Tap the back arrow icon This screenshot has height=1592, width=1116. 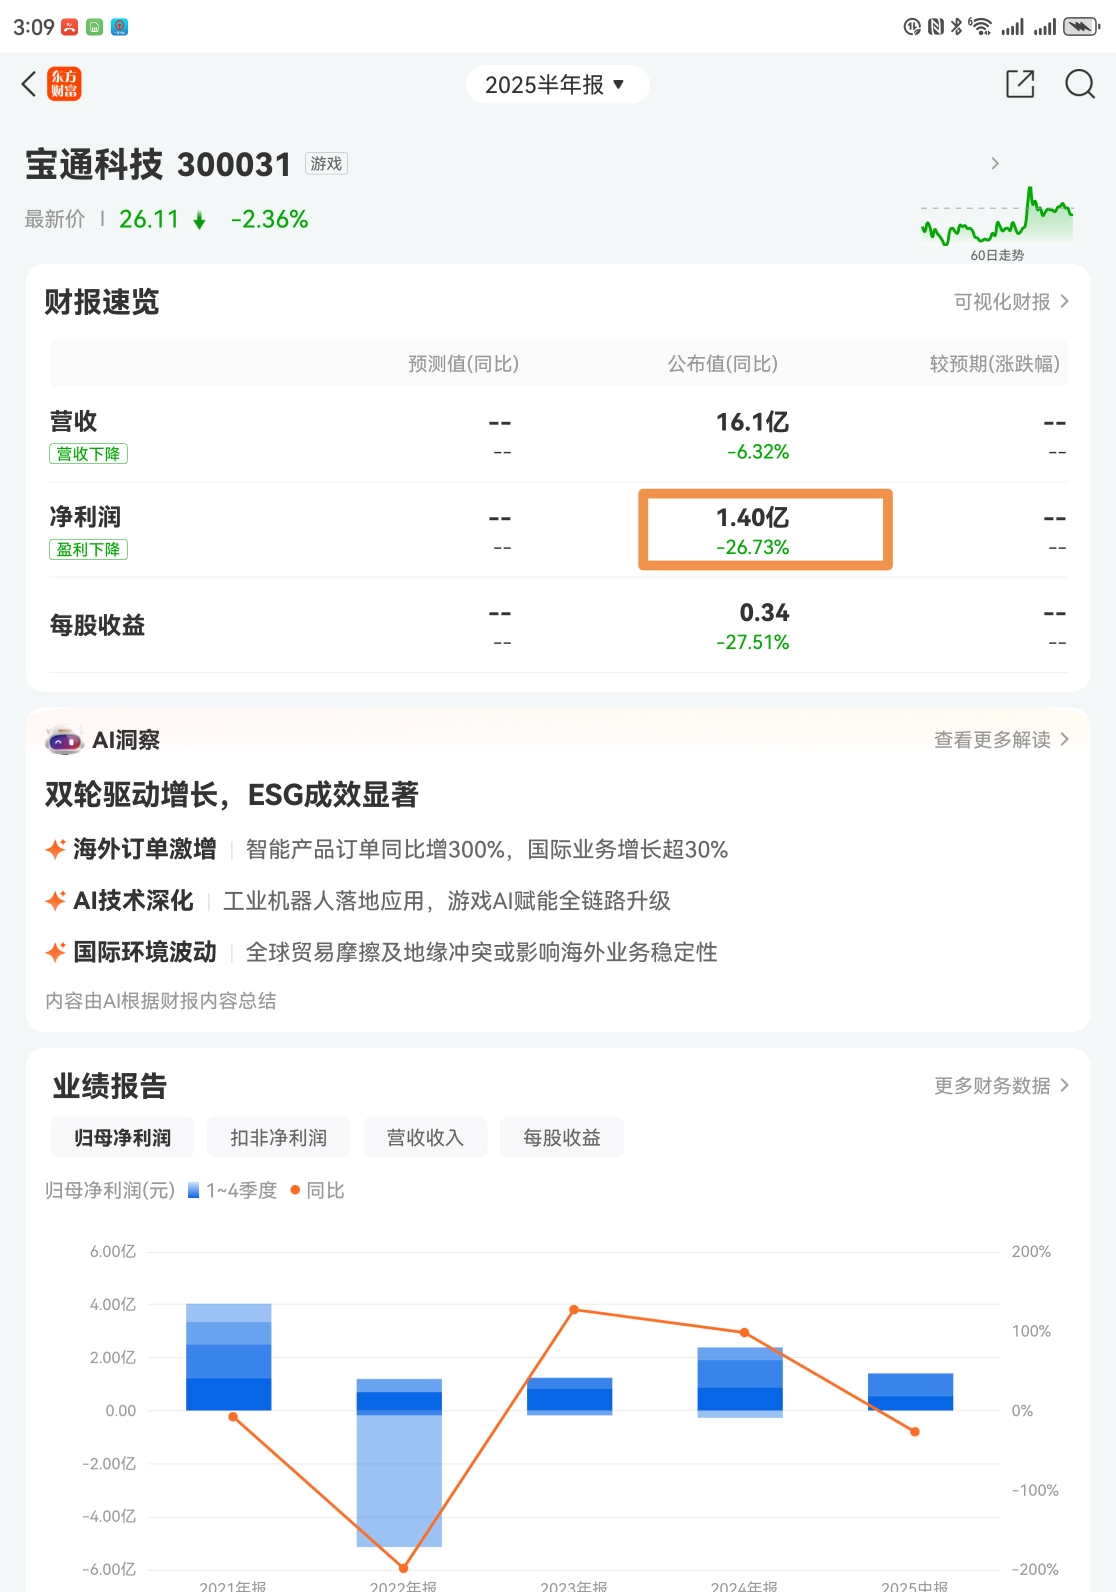(x=29, y=84)
